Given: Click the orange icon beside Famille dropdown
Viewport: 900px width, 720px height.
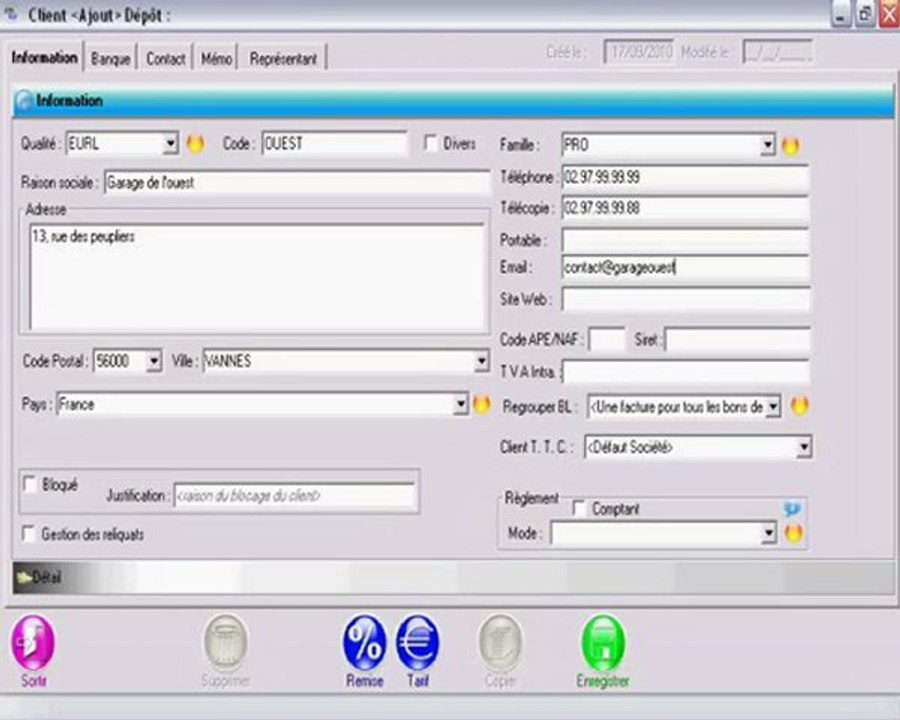Looking at the screenshot, I should point(790,146).
